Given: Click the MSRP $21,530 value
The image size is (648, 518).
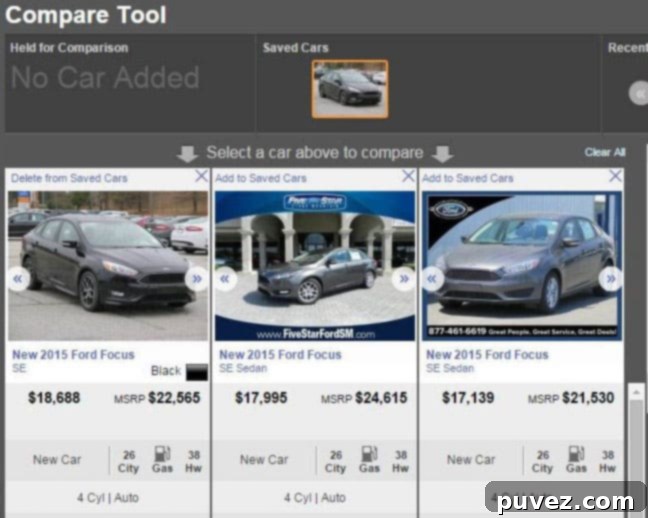Looking at the screenshot, I should coord(588,398).
